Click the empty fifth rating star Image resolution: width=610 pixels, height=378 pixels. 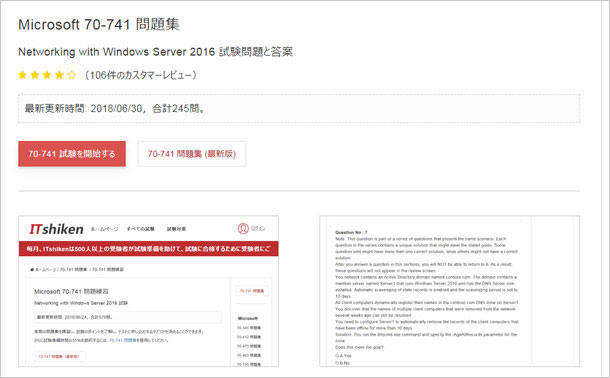point(72,75)
